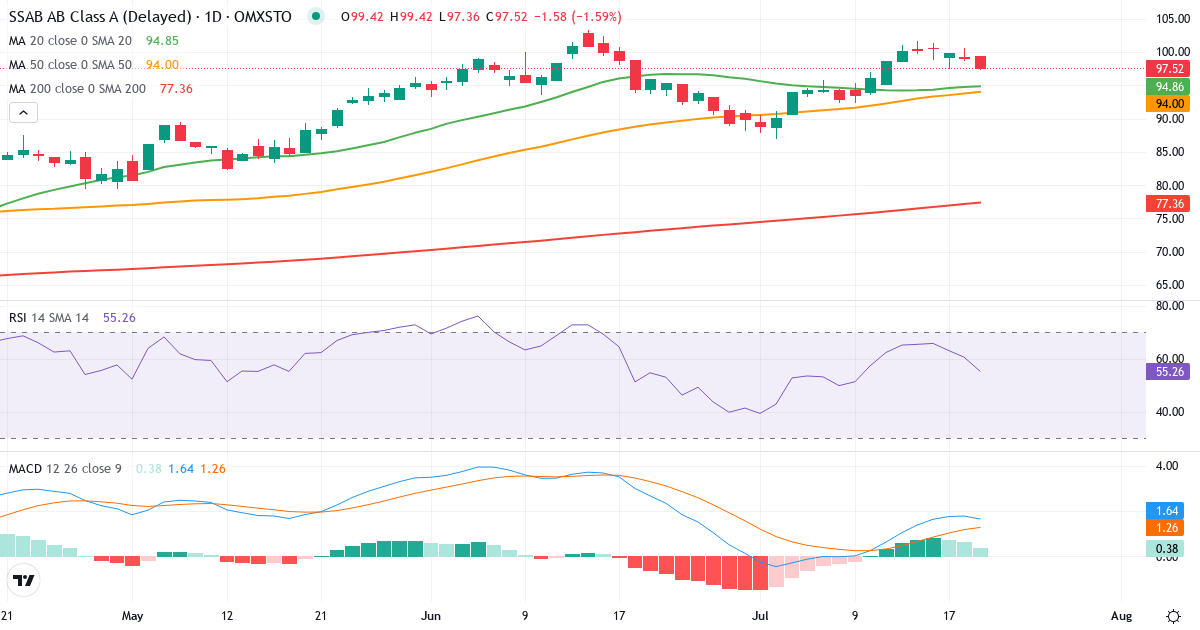Click the TradingView logo icon

pos(23,580)
